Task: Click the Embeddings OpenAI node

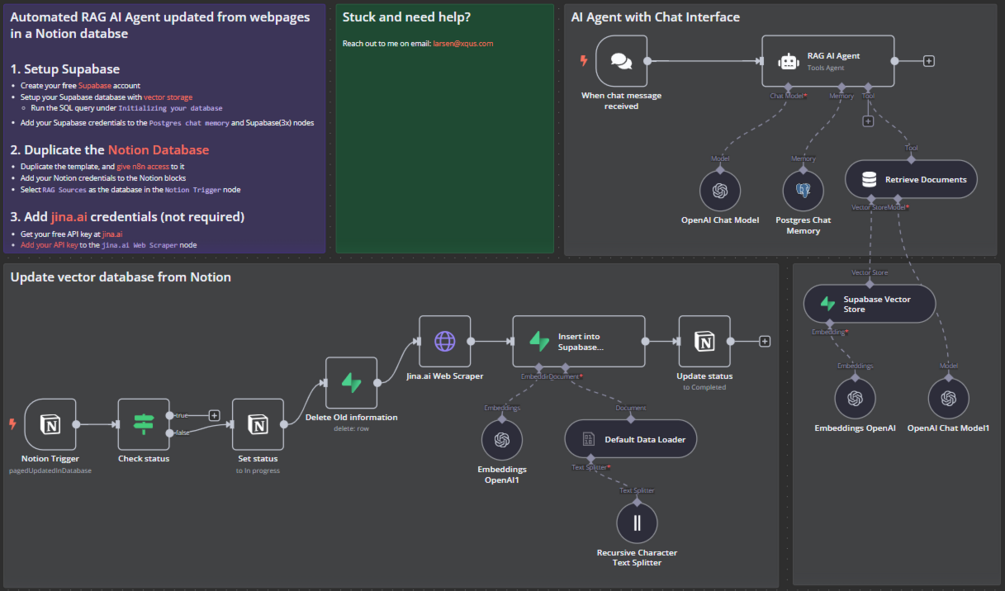Action: pos(855,398)
